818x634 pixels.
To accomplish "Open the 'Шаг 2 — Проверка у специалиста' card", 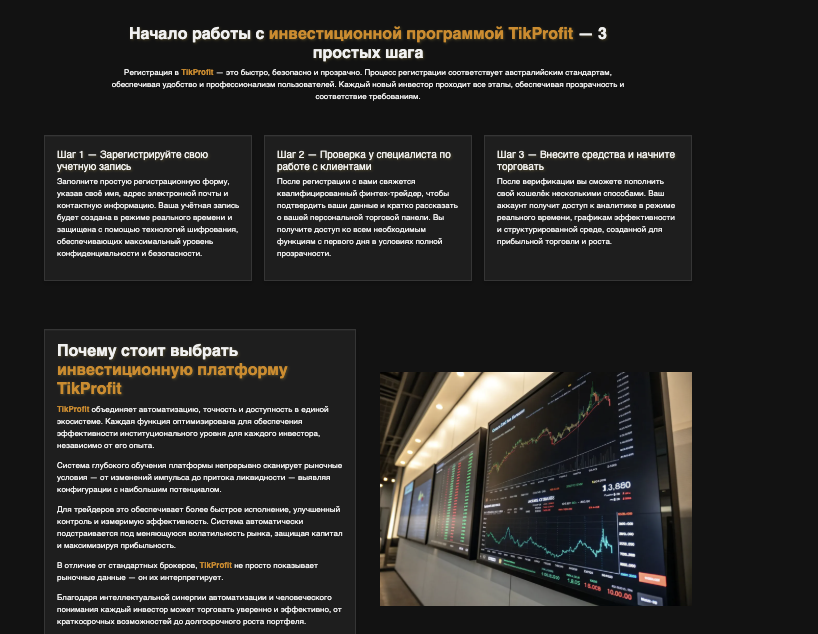I will coord(366,205).
